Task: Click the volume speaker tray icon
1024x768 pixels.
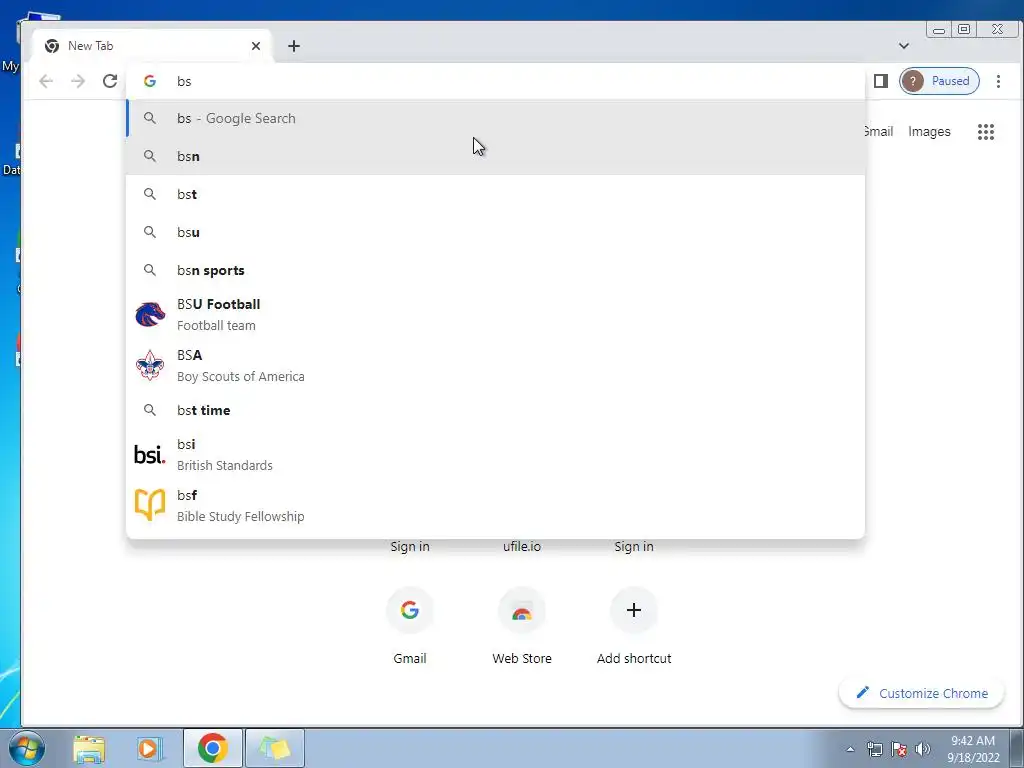Action: pyautogui.click(x=923, y=749)
